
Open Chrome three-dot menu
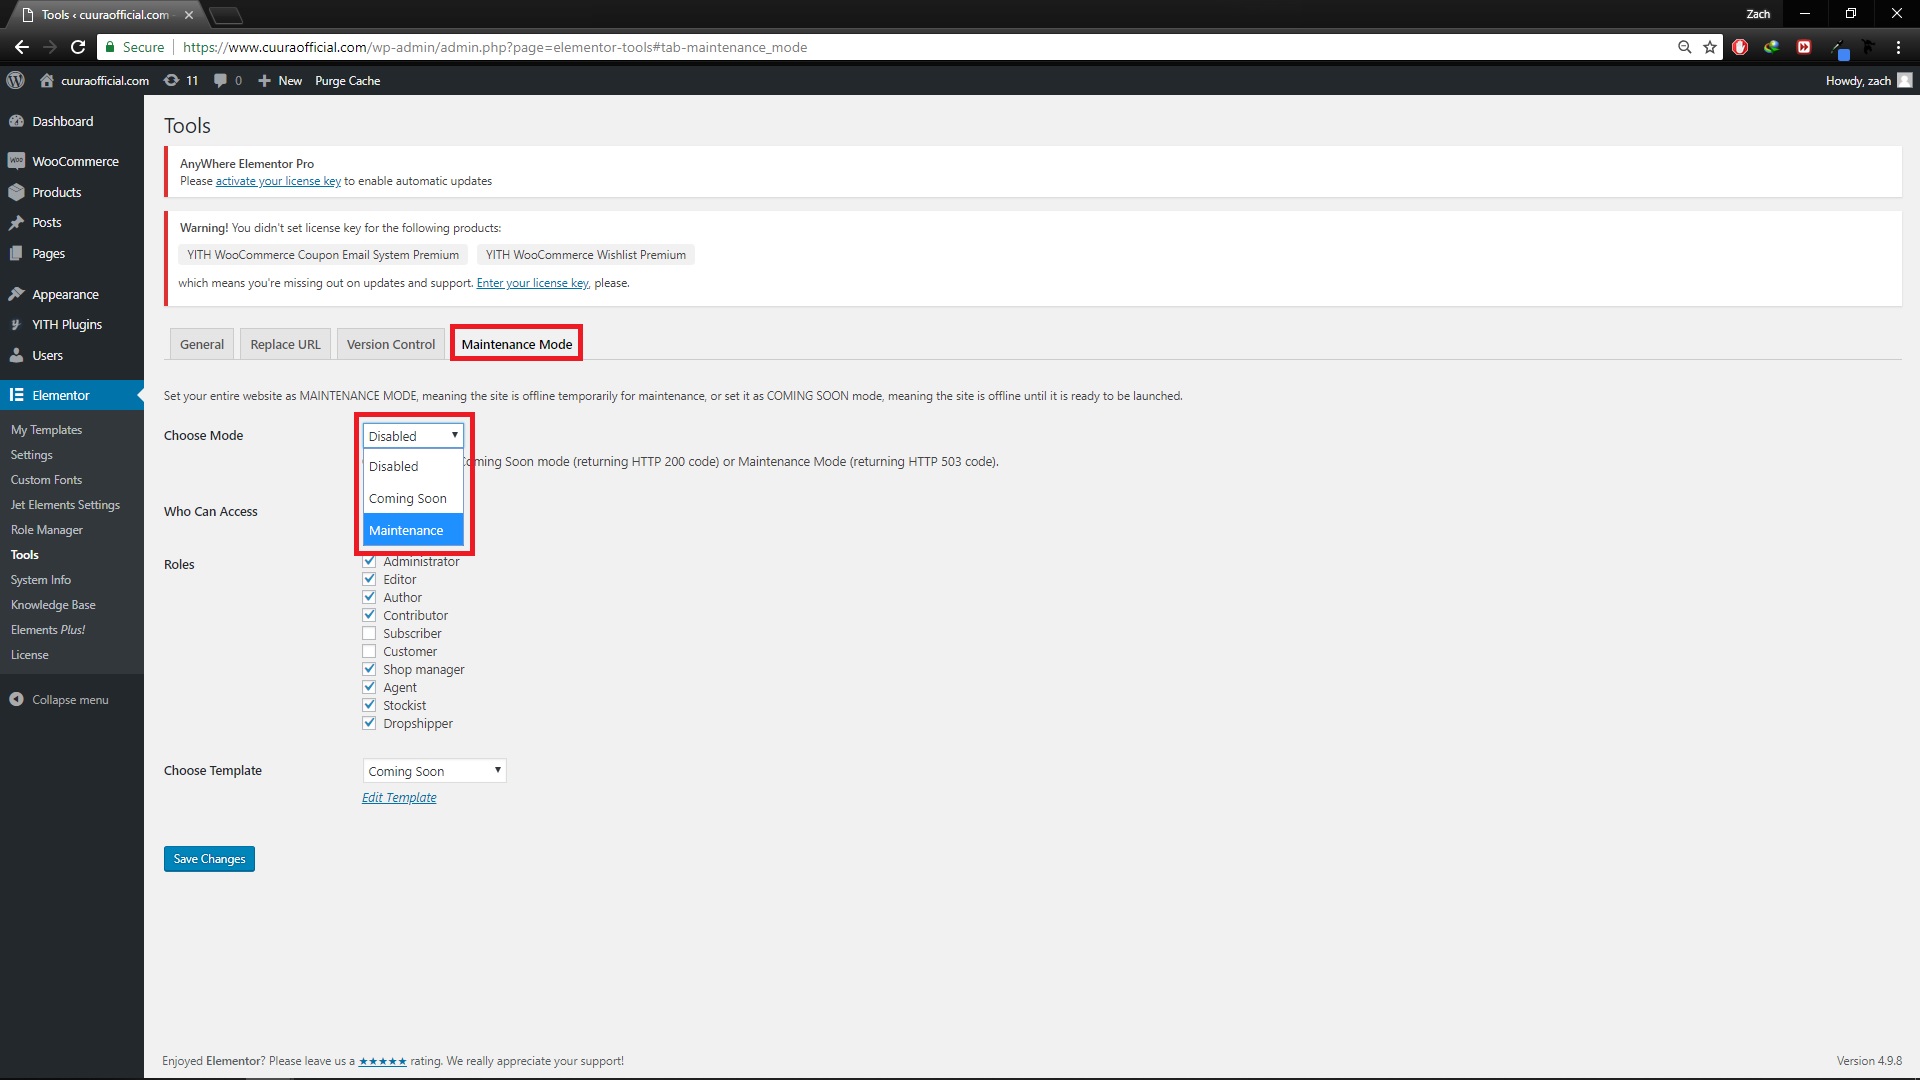click(x=1898, y=47)
